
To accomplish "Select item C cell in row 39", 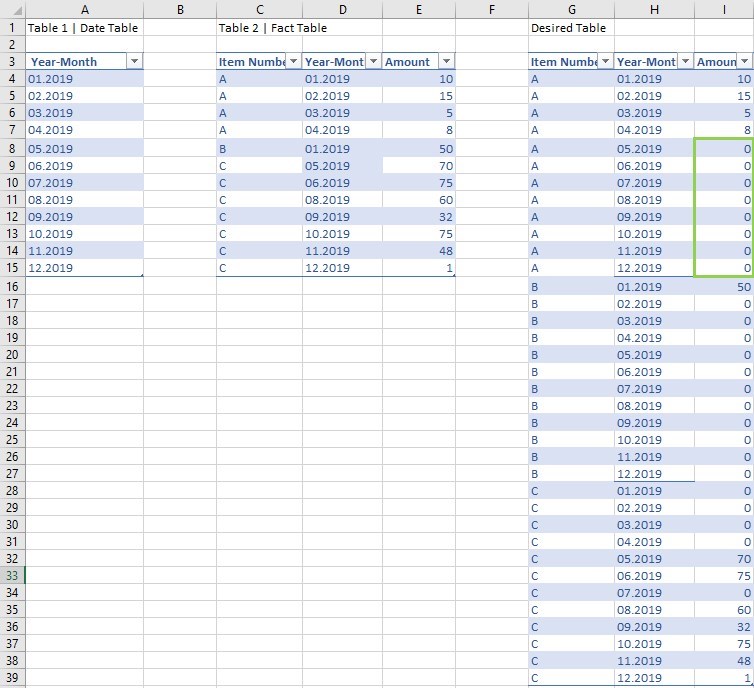I will click(x=571, y=677).
